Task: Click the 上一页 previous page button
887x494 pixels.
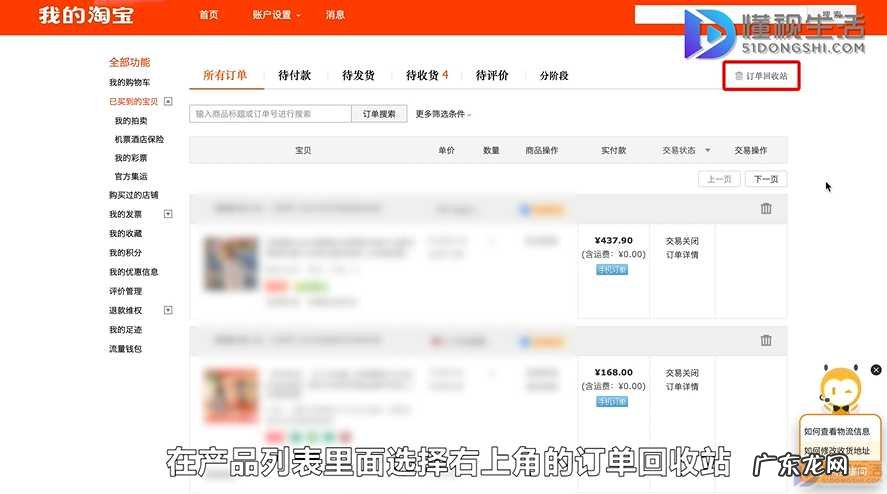Action: pos(719,179)
